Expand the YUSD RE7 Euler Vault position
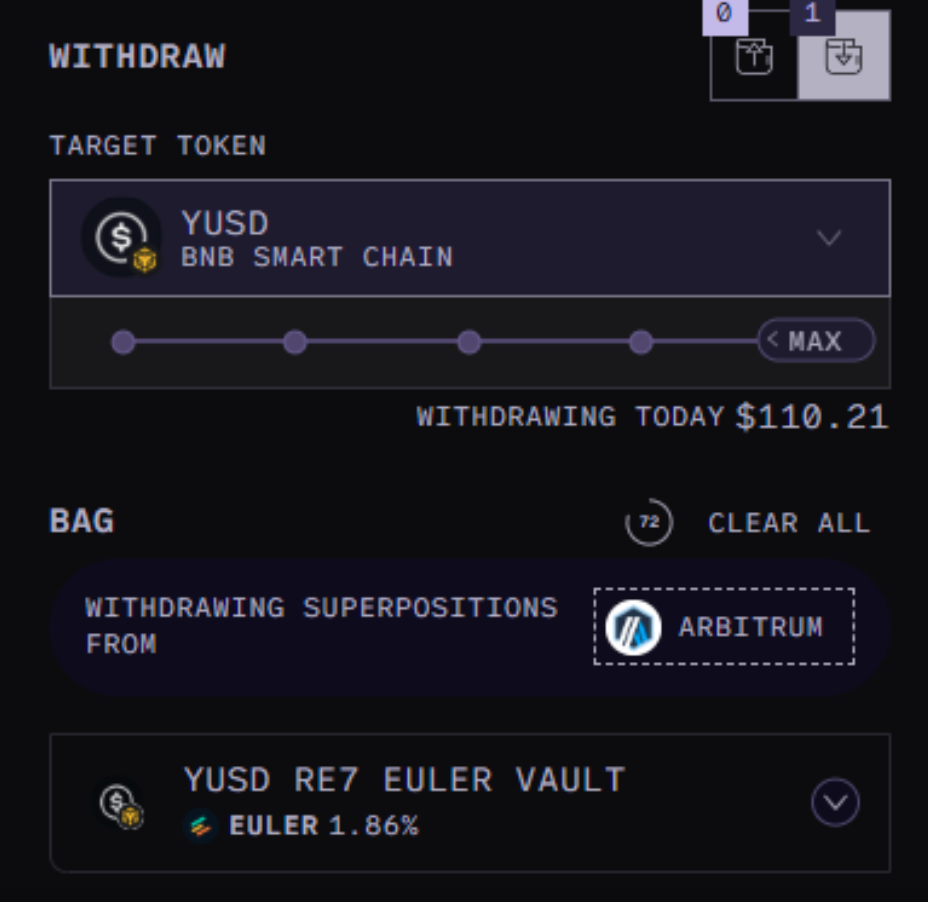Screen dimensions: 928x902 click(835, 802)
